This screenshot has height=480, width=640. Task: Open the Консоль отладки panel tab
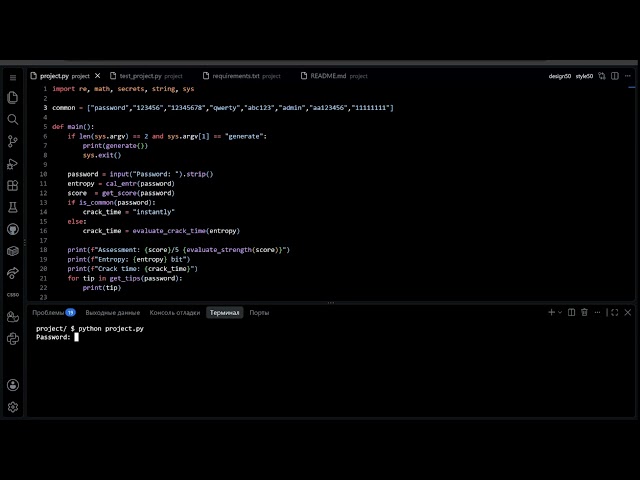click(x=175, y=313)
